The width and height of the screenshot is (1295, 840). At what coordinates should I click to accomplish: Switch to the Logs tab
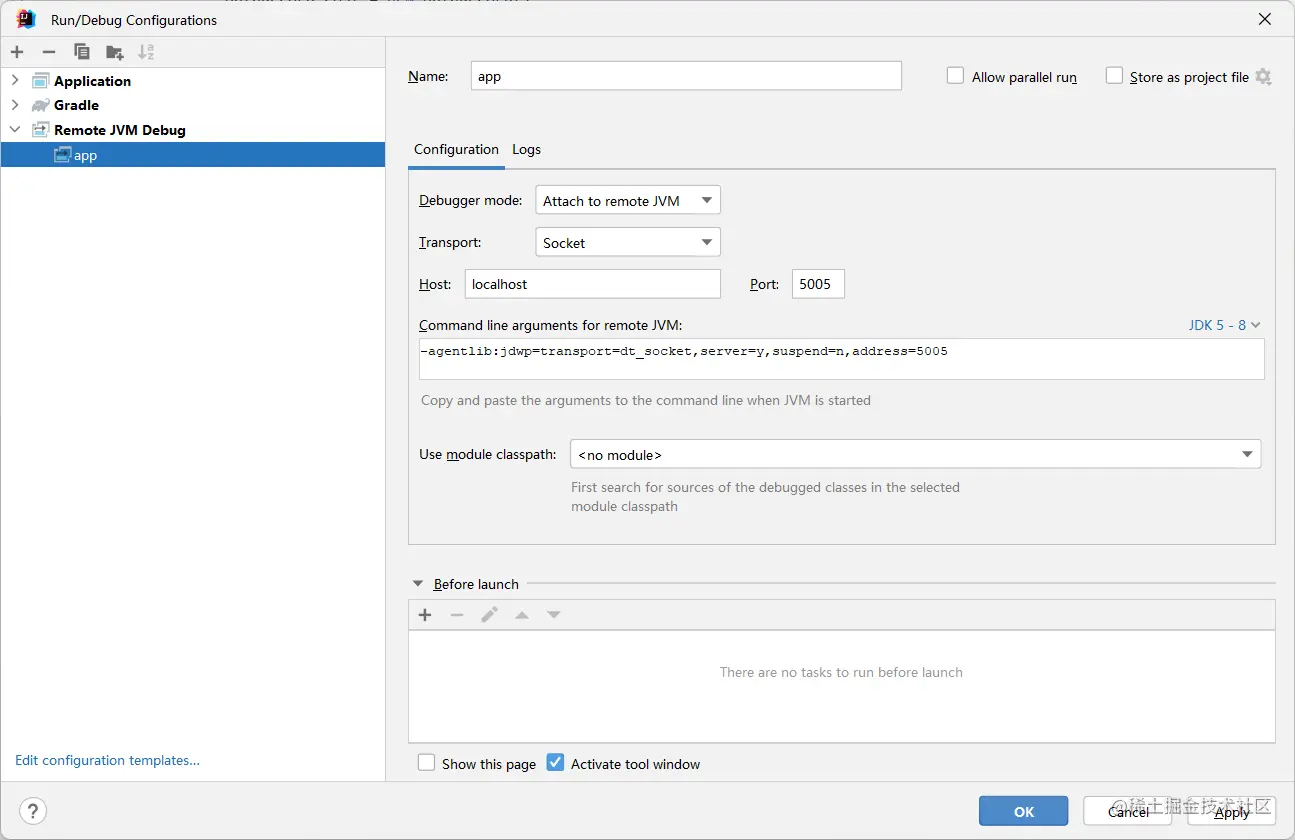point(526,149)
